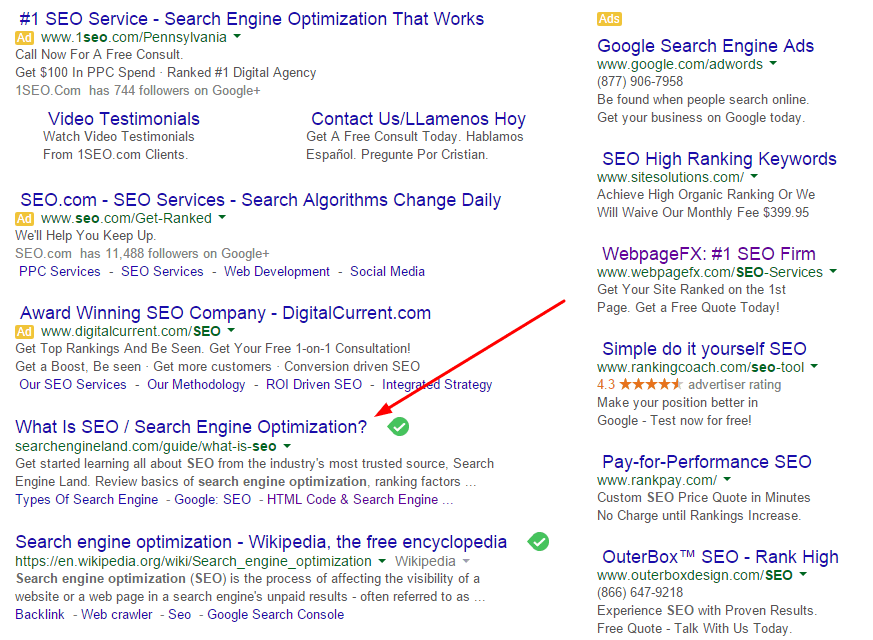Open the arrow beside www.webpagefx.com/SEO-Services
This screenshot has height=640, width=873.
coord(833,272)
